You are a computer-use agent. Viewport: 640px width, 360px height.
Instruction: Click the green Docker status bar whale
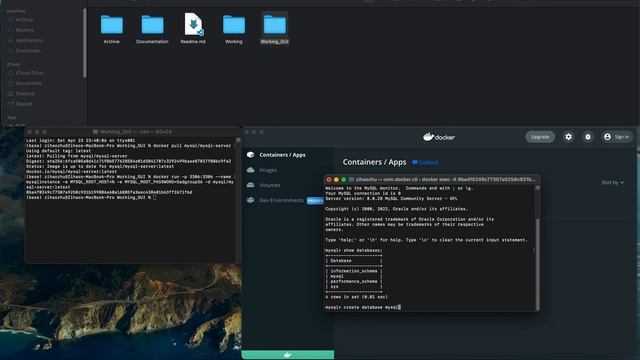click(x=288, y=355)
